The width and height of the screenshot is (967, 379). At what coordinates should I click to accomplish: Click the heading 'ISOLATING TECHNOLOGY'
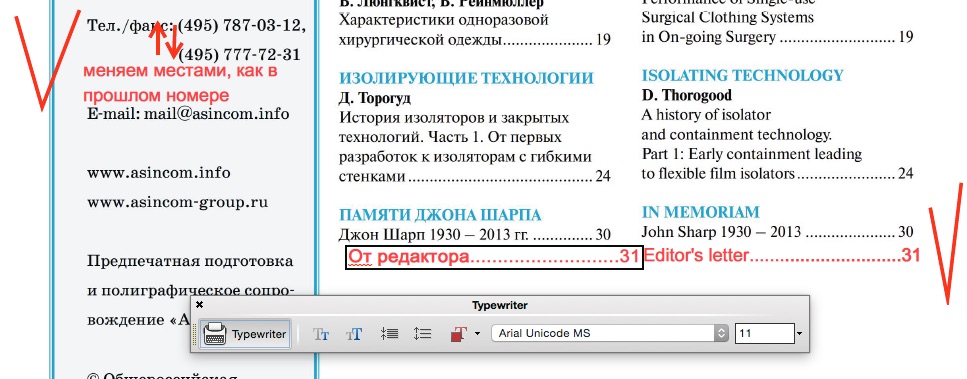(x=743, y=75)
